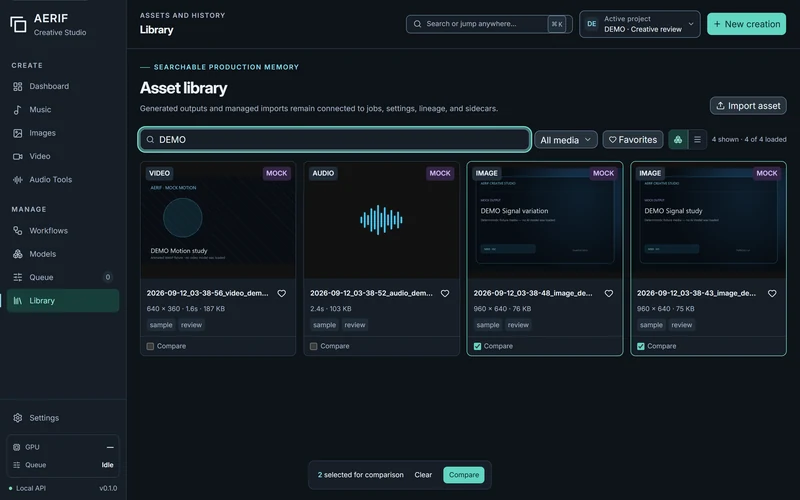This screenshot has height=500, width=800.
Task: Click the DE project avatar
Action: click(x=591, y=24)
